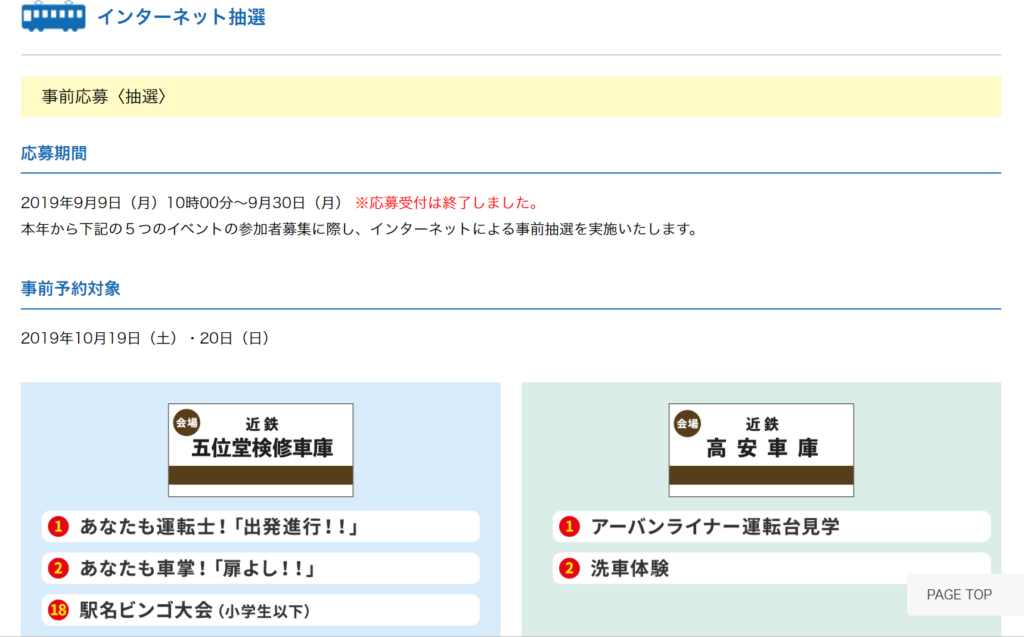Click red number 1 beside あなたも運転士

(x=58, y=527)
